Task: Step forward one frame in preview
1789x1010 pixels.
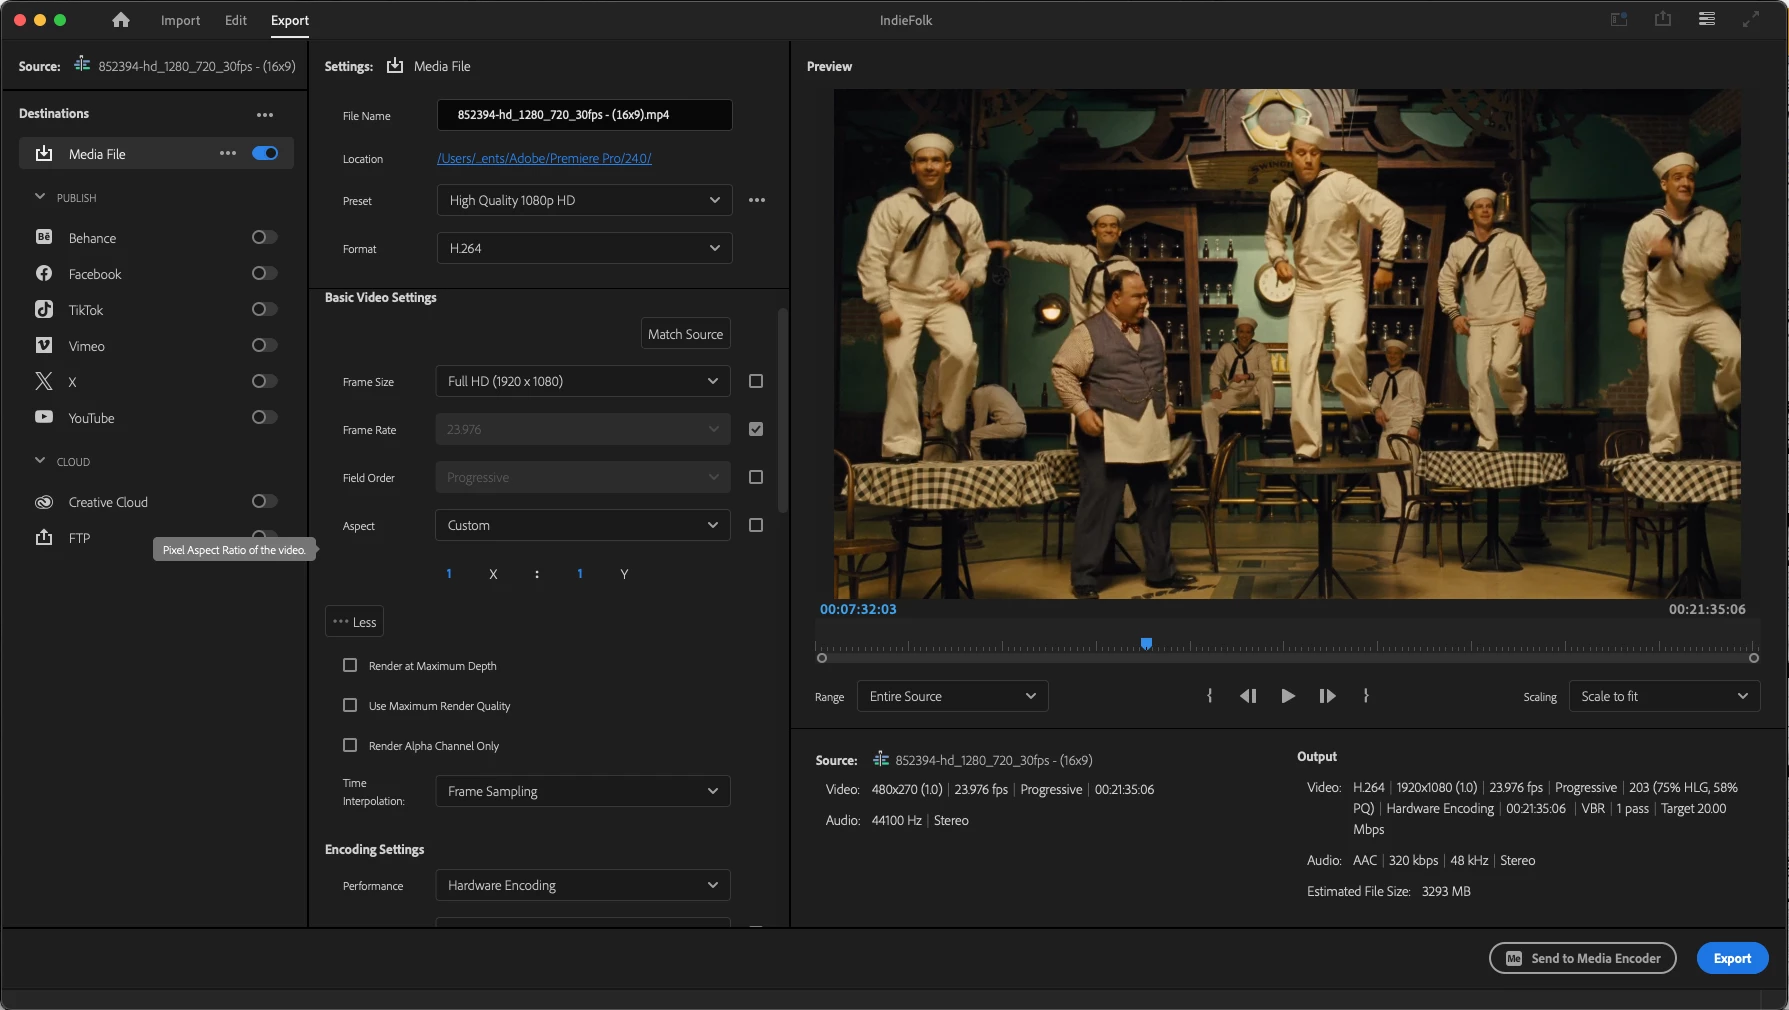Action: [x=1327, y=696]
